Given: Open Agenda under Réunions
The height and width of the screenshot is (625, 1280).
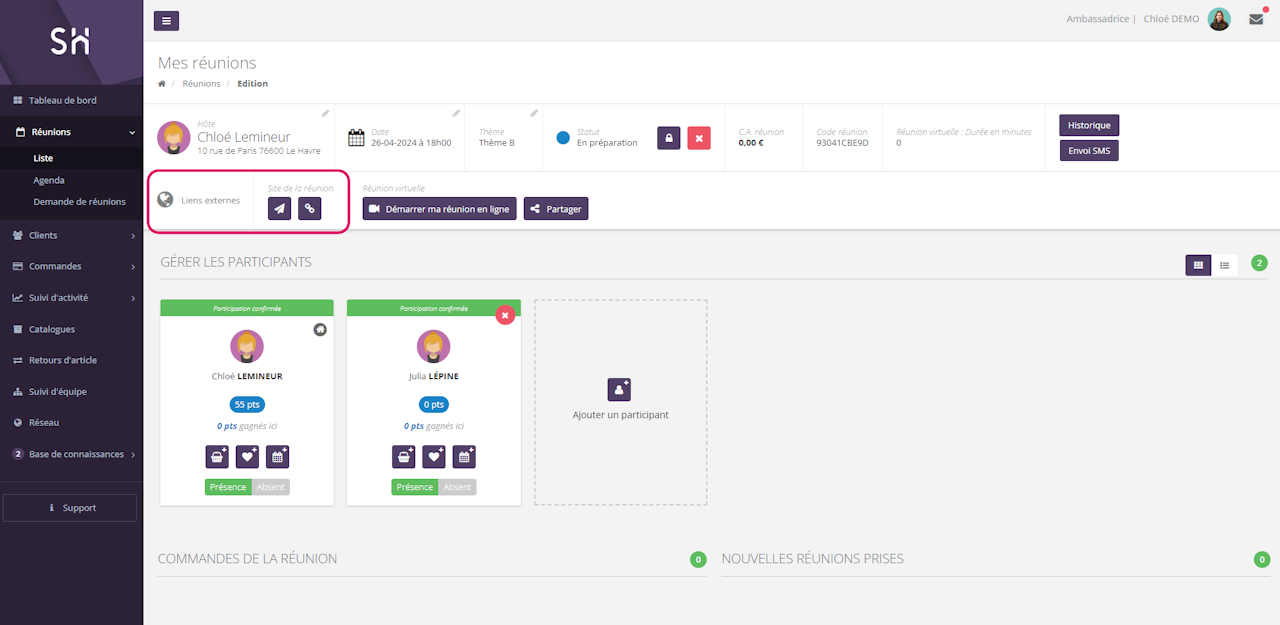Looking at the screenshot, I should coord(49,180).
